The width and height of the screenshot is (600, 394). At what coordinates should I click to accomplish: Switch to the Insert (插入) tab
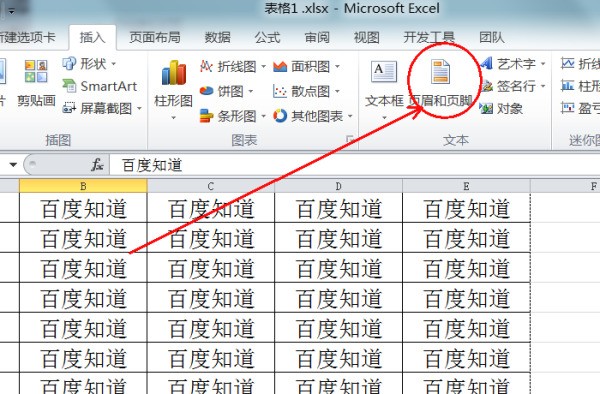click(x=92, y=37)
